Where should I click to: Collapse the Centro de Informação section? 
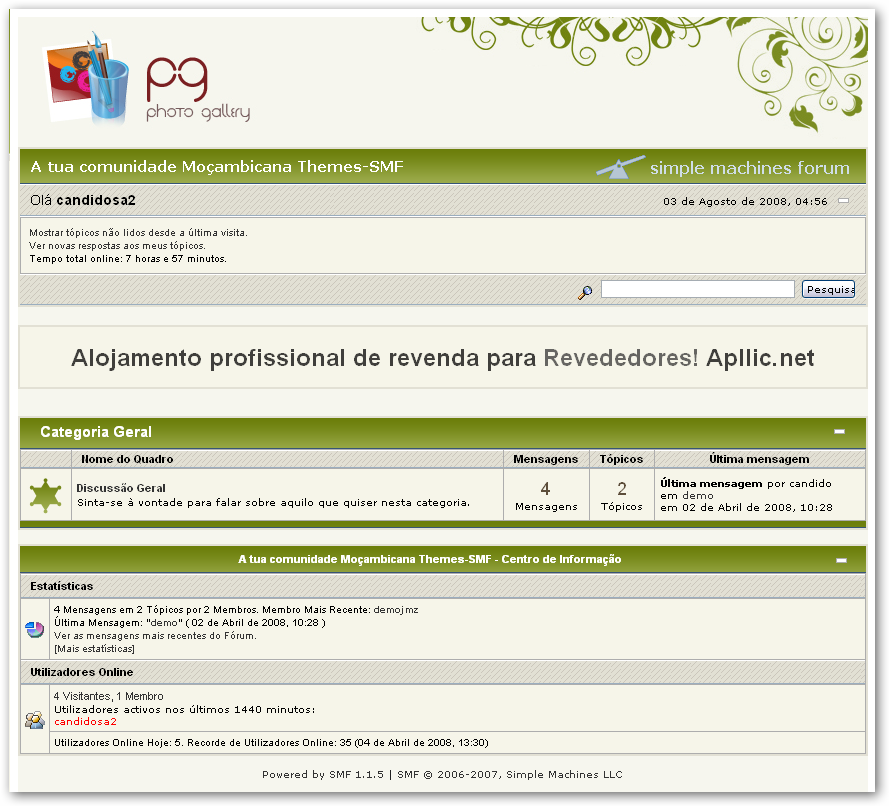point(841,560)
